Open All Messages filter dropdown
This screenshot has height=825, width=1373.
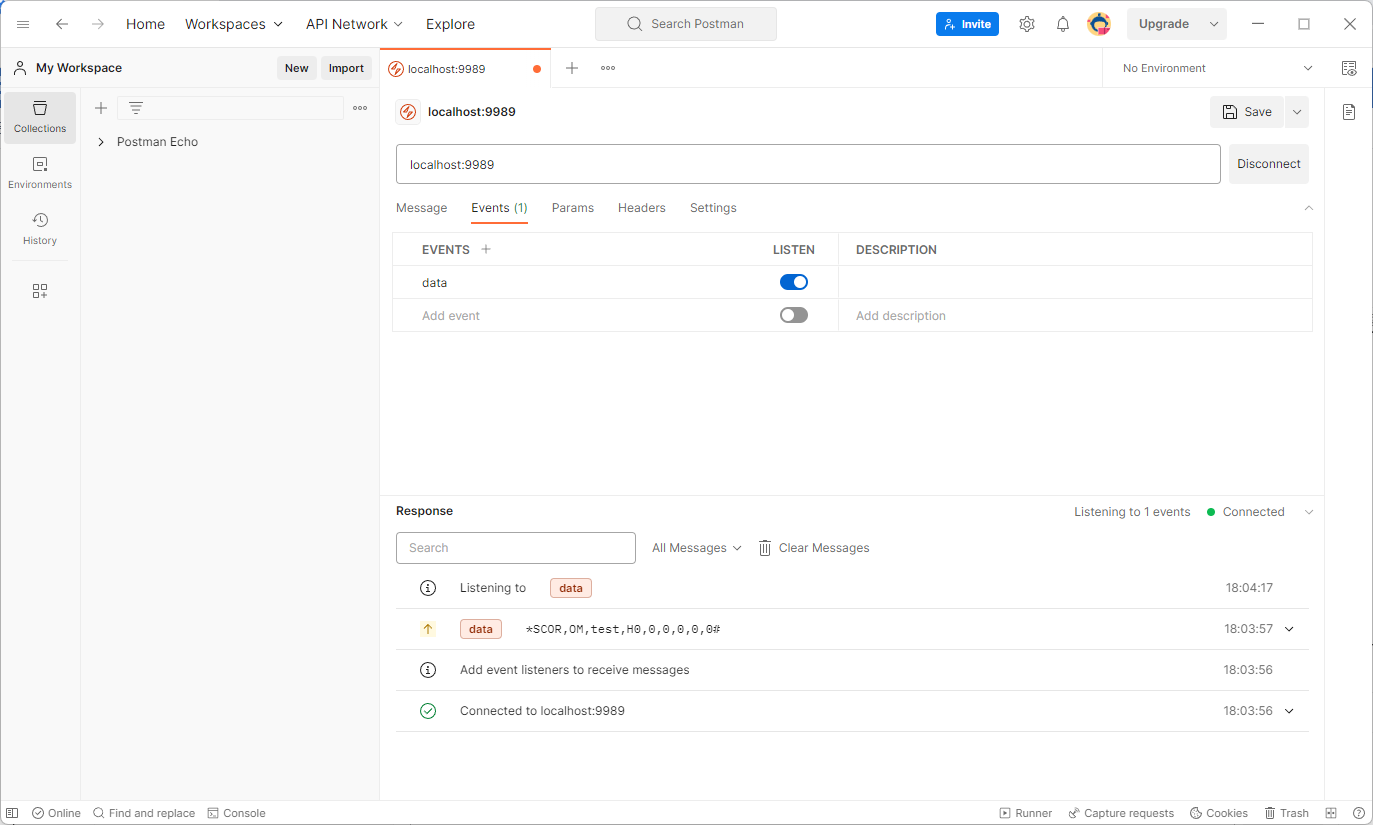(697, 548)
